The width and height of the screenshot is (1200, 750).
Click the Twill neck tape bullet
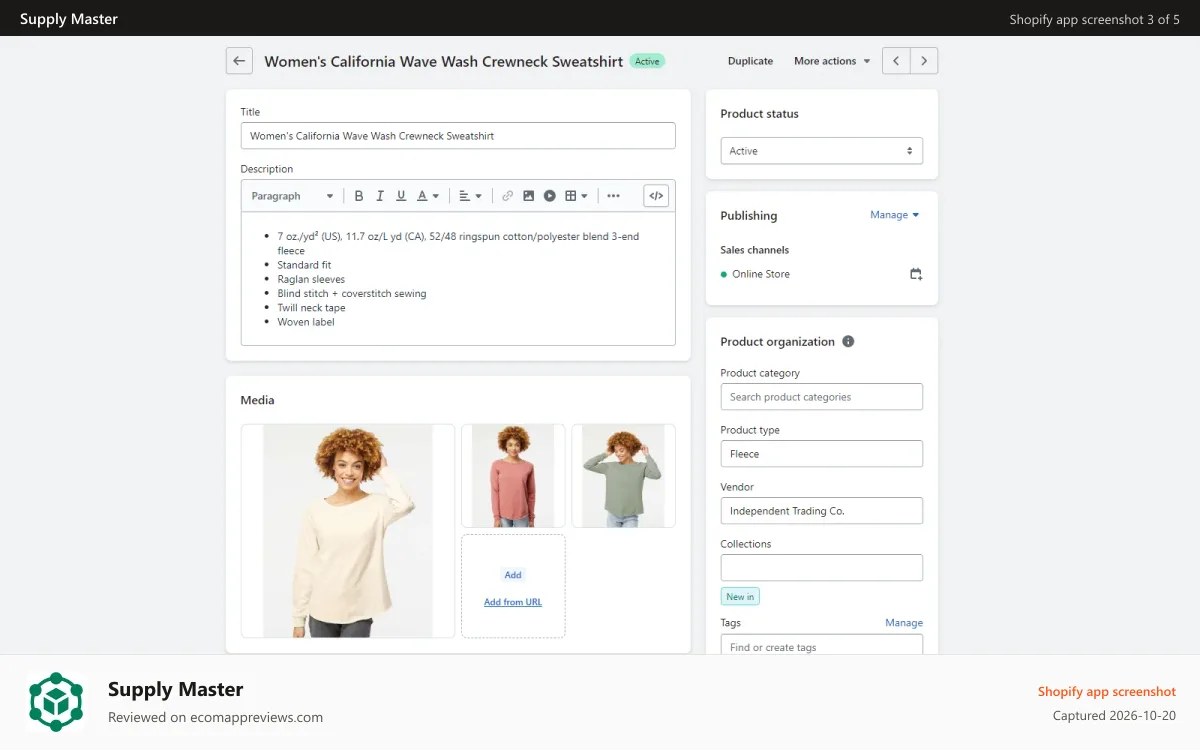coord(311,308)
